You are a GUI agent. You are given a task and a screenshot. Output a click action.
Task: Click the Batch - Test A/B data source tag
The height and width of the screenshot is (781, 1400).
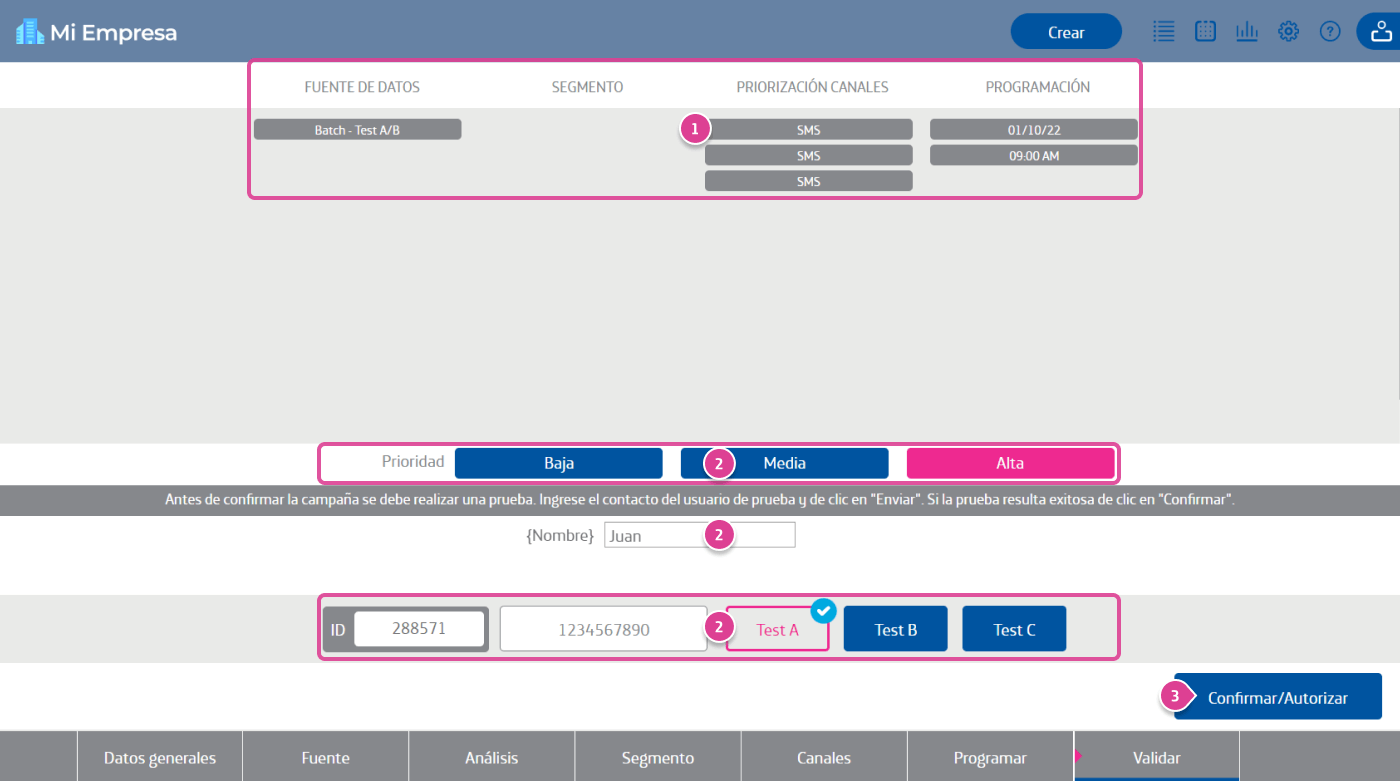point(357,130)
